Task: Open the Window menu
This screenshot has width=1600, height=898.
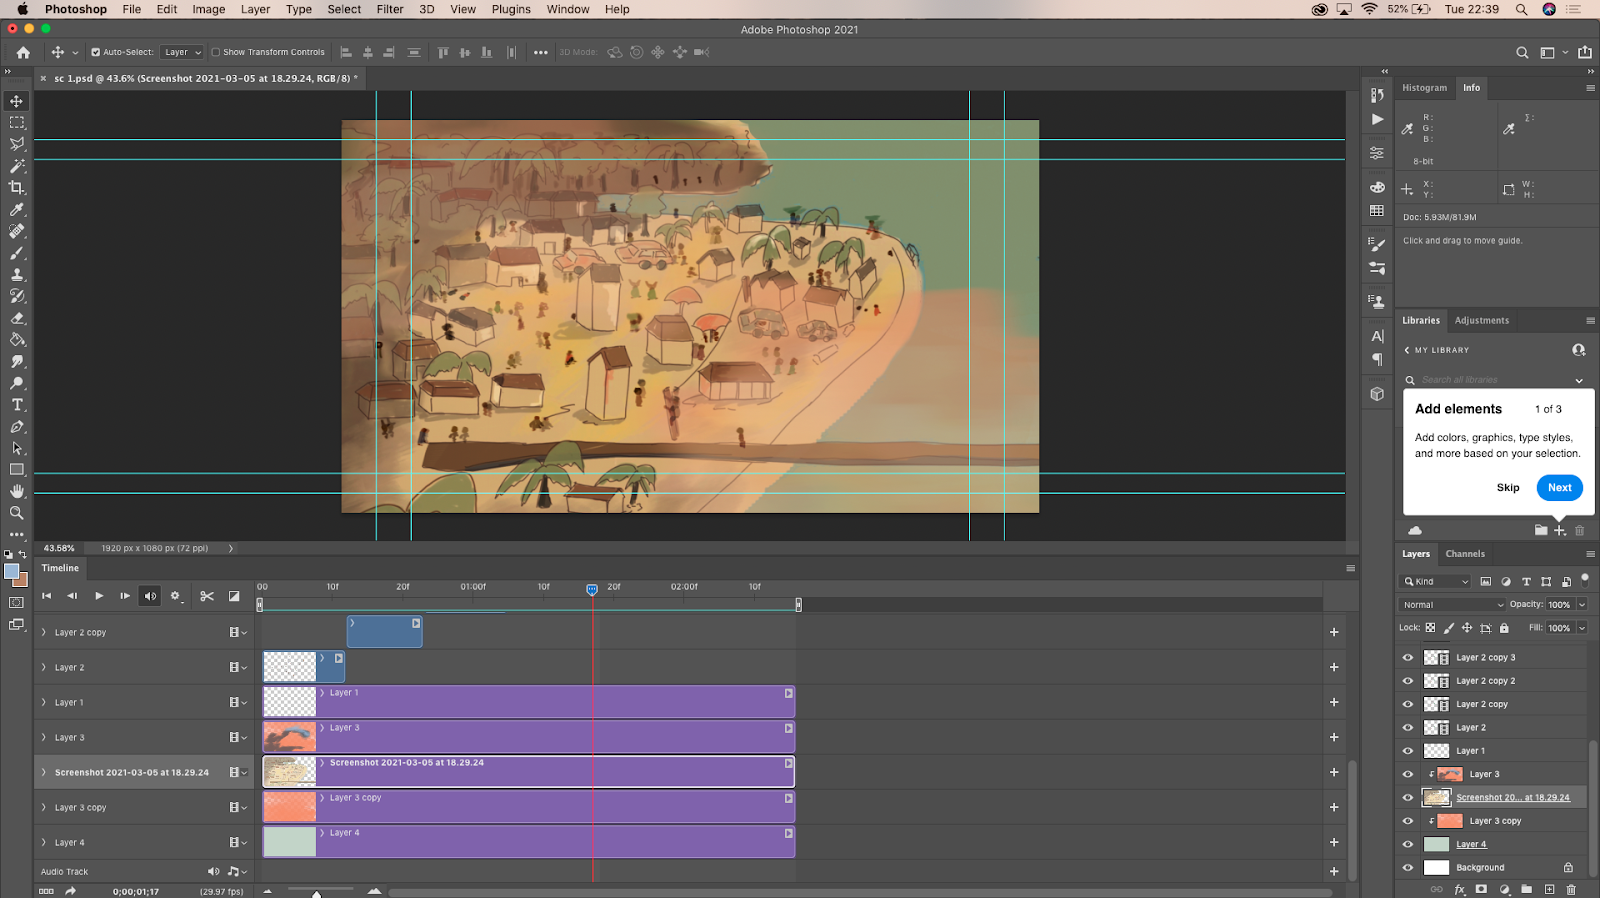Action: click(568, 9)
